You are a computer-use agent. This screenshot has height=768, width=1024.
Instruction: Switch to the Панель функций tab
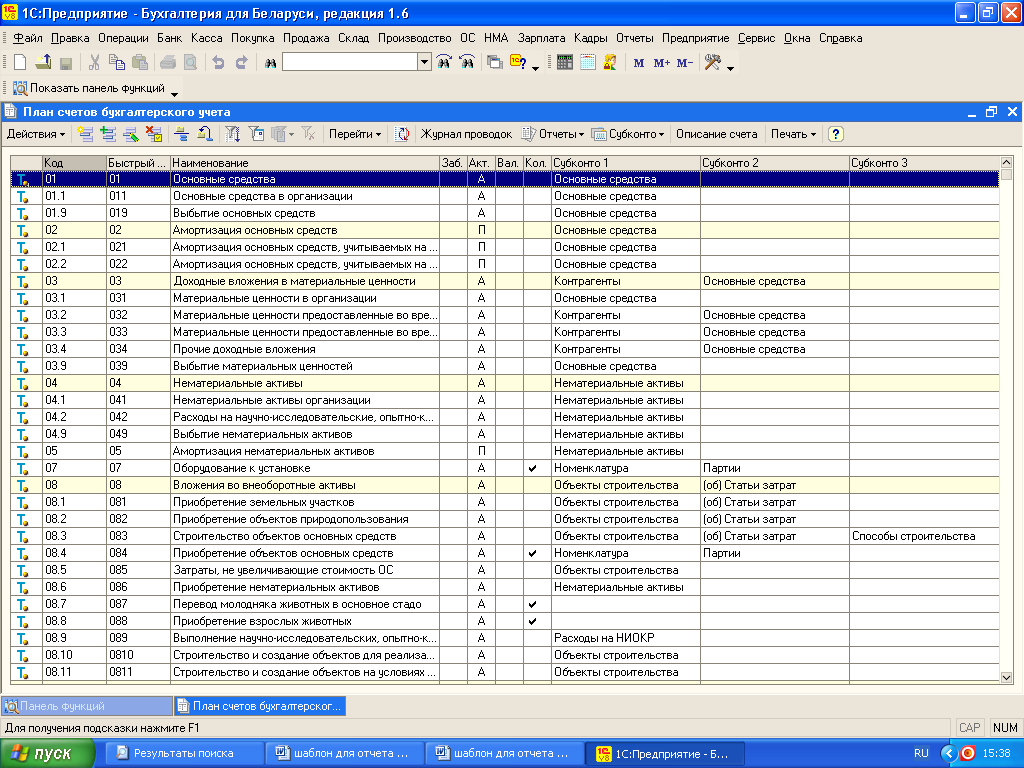[x=86, y=706]
